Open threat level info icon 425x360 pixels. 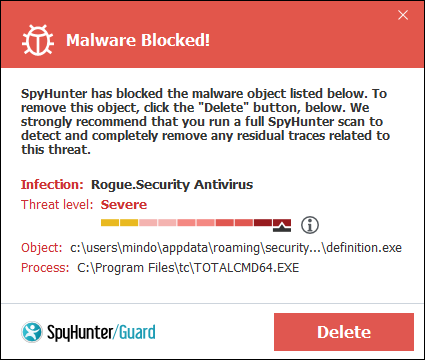point(310,225)
